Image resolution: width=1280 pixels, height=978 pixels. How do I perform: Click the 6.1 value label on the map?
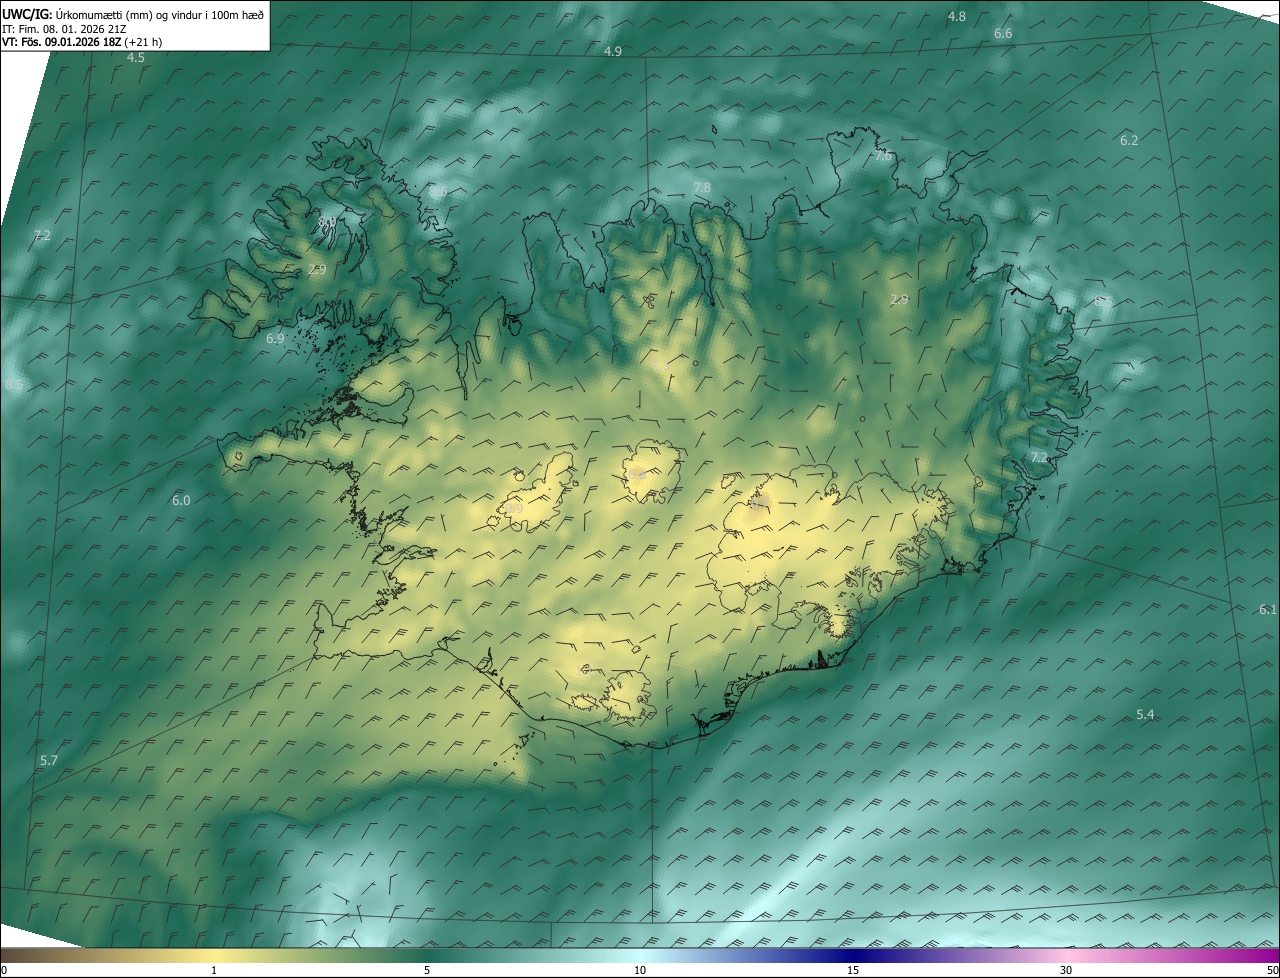tap(1267, 610)
